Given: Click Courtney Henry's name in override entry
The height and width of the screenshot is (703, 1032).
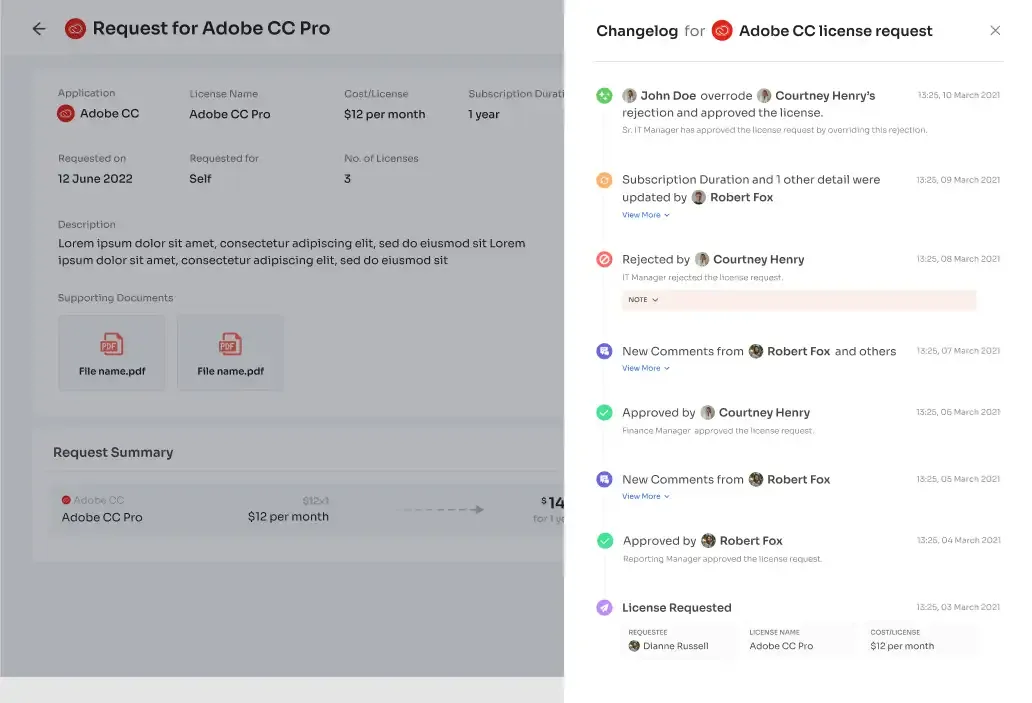Looking at the screenshot, I should pyautogui.click(x=825, y=95).
